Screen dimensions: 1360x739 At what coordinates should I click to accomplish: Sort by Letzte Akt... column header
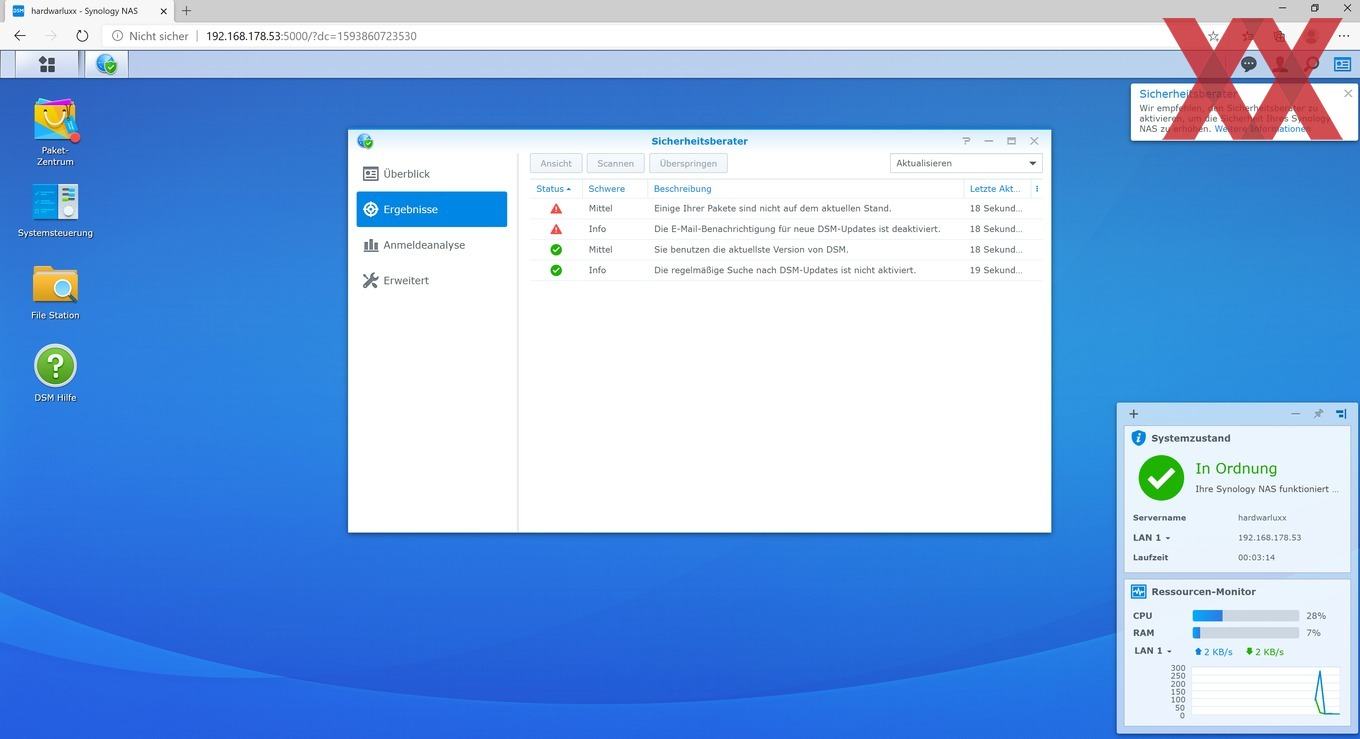pos(996,188)
